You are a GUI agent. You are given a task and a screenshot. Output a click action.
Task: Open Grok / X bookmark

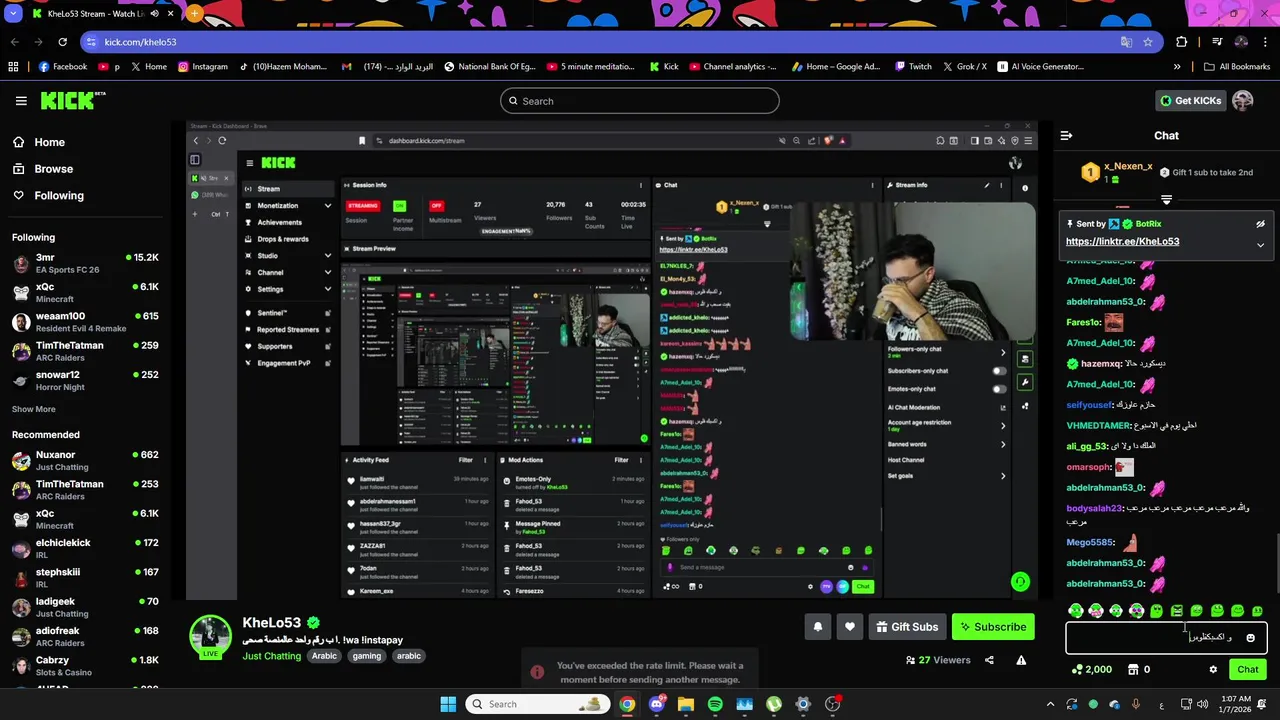click(x=965, y=67)
